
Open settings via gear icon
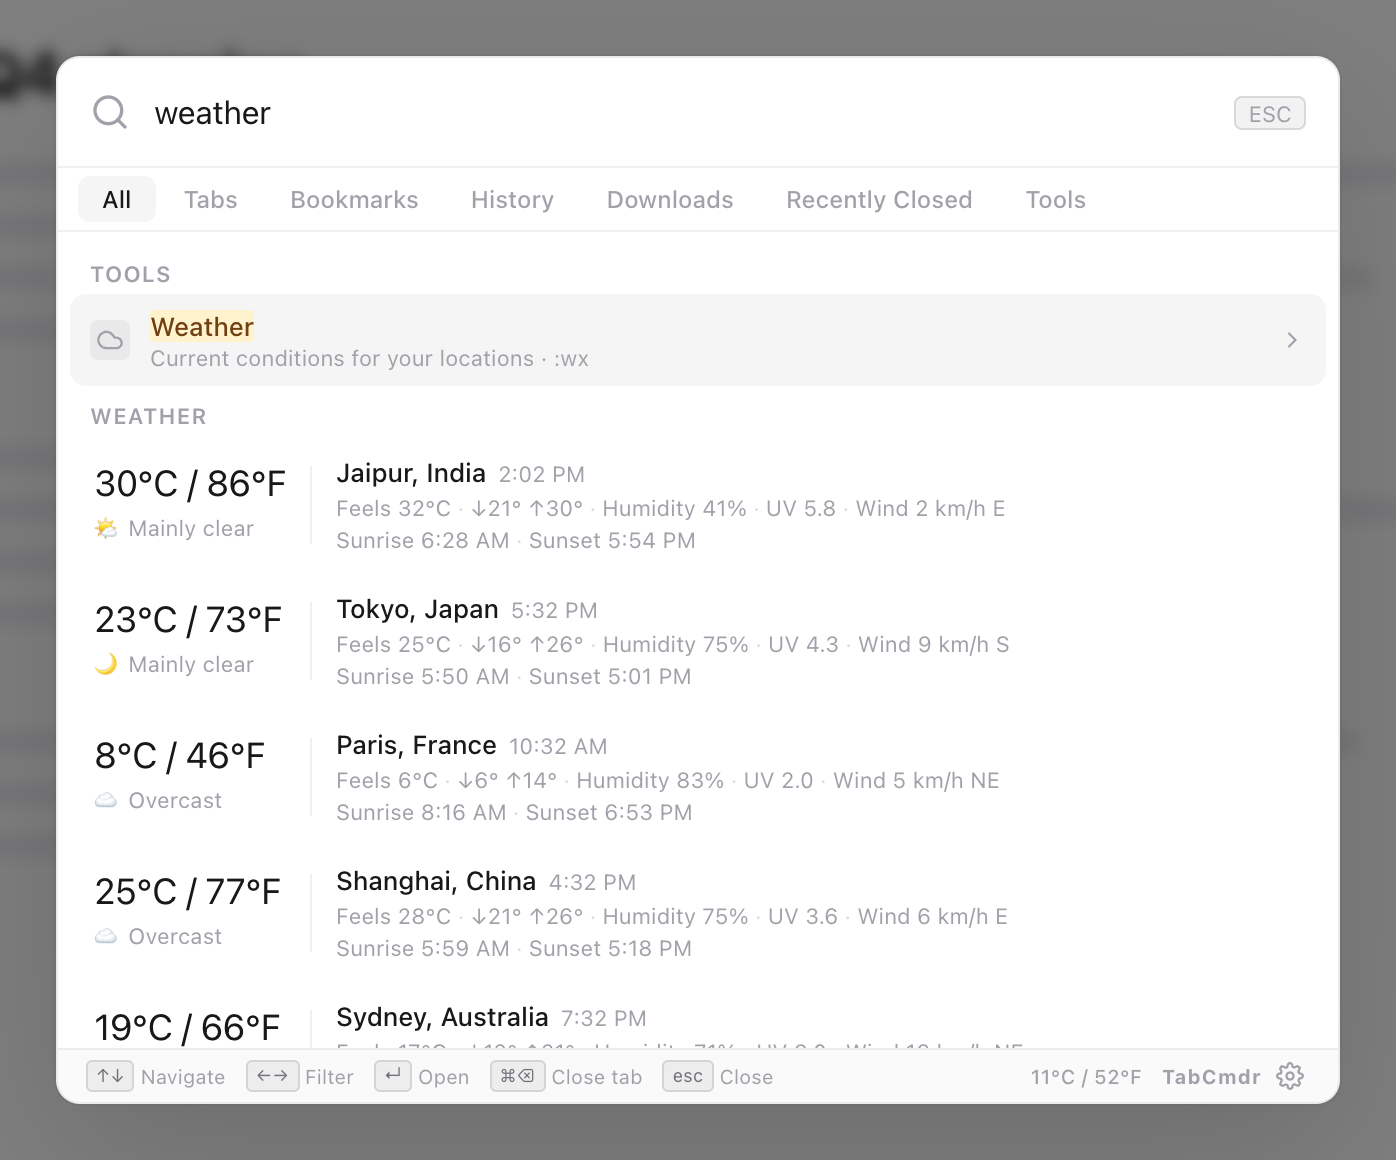1290,1076
